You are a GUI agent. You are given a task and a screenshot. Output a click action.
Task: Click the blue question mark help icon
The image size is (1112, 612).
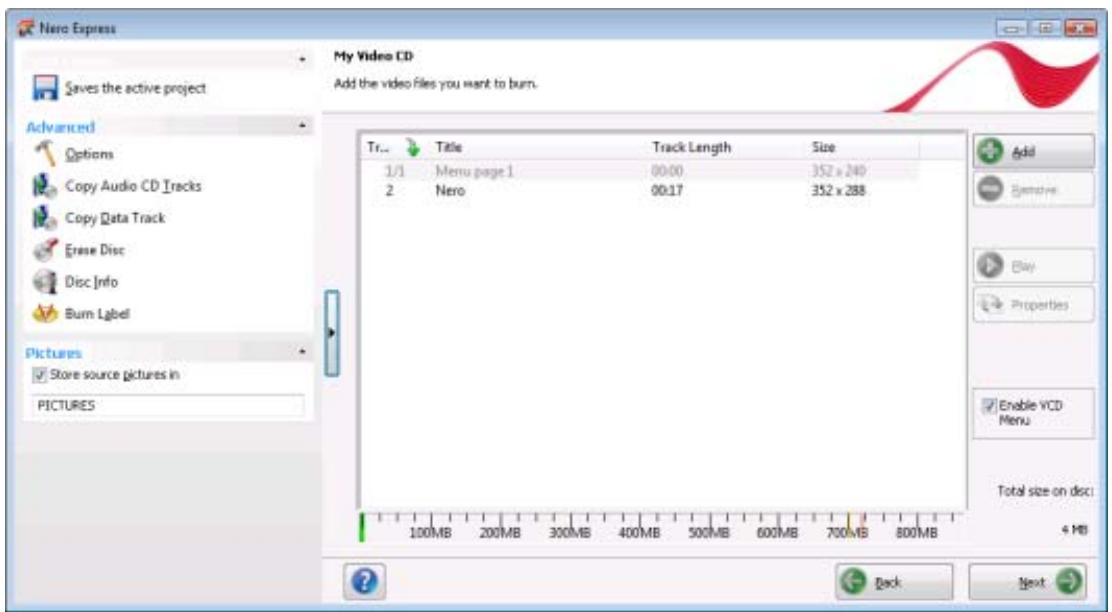pos(365,582)
